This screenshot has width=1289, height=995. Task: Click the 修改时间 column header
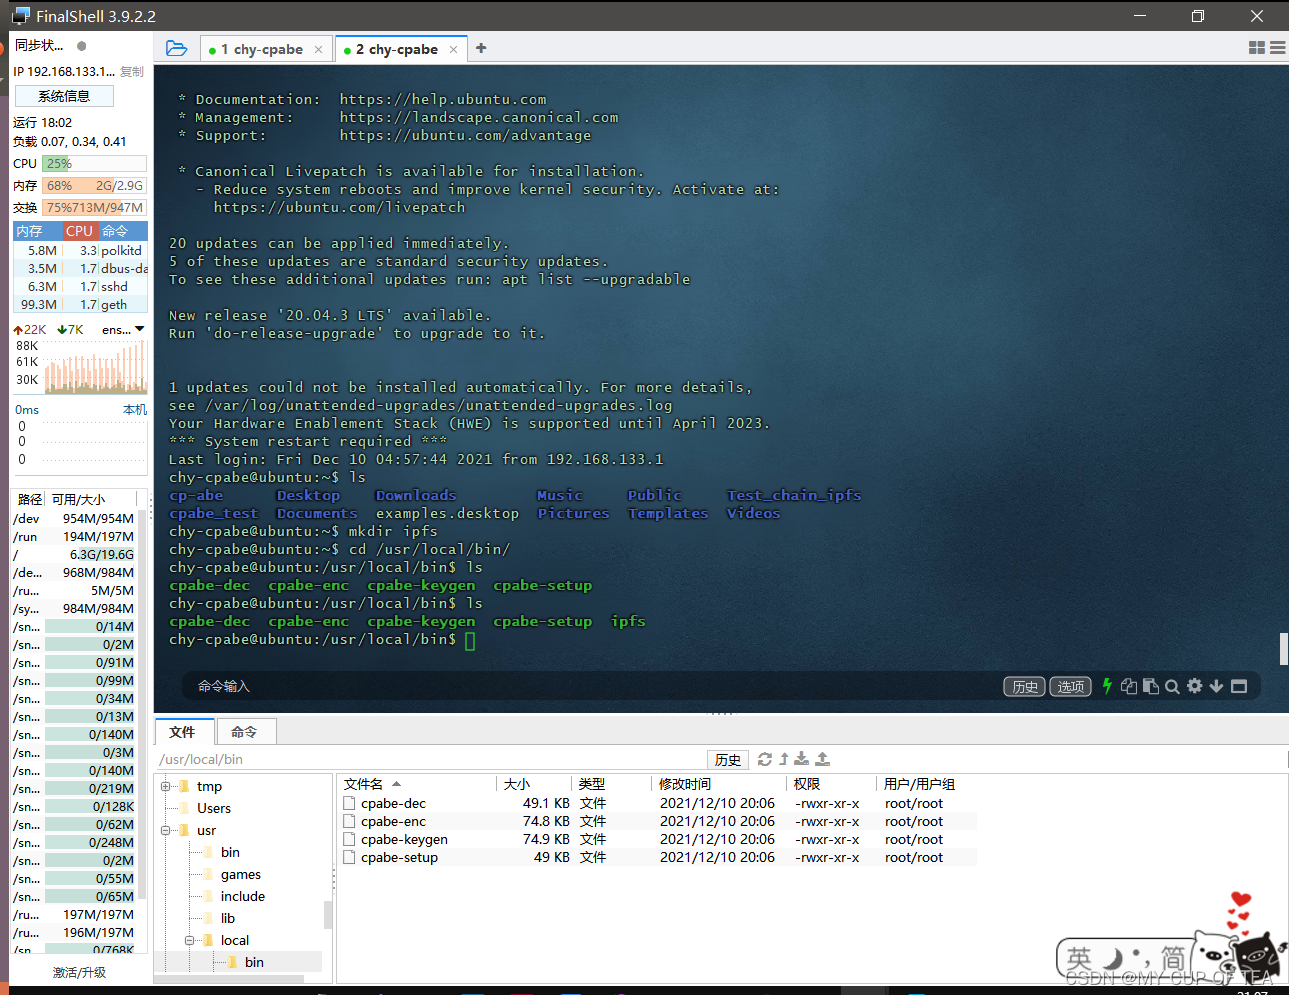[719, 784]
